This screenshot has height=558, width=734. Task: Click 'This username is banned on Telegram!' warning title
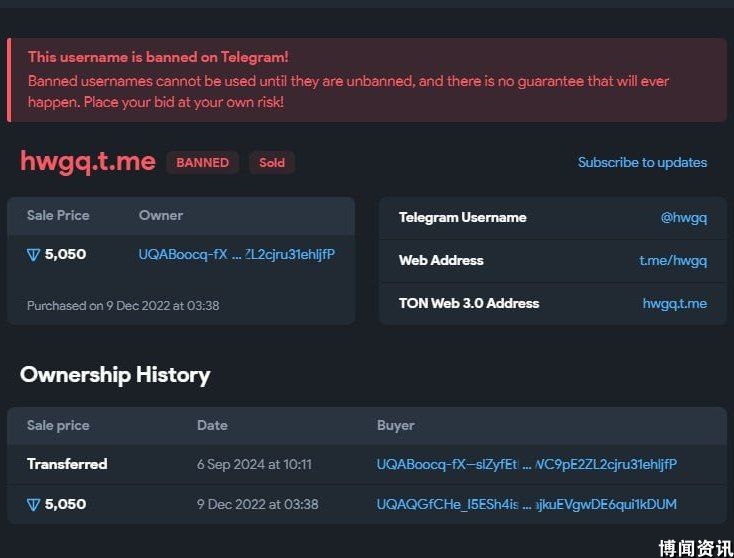[158, 57]
